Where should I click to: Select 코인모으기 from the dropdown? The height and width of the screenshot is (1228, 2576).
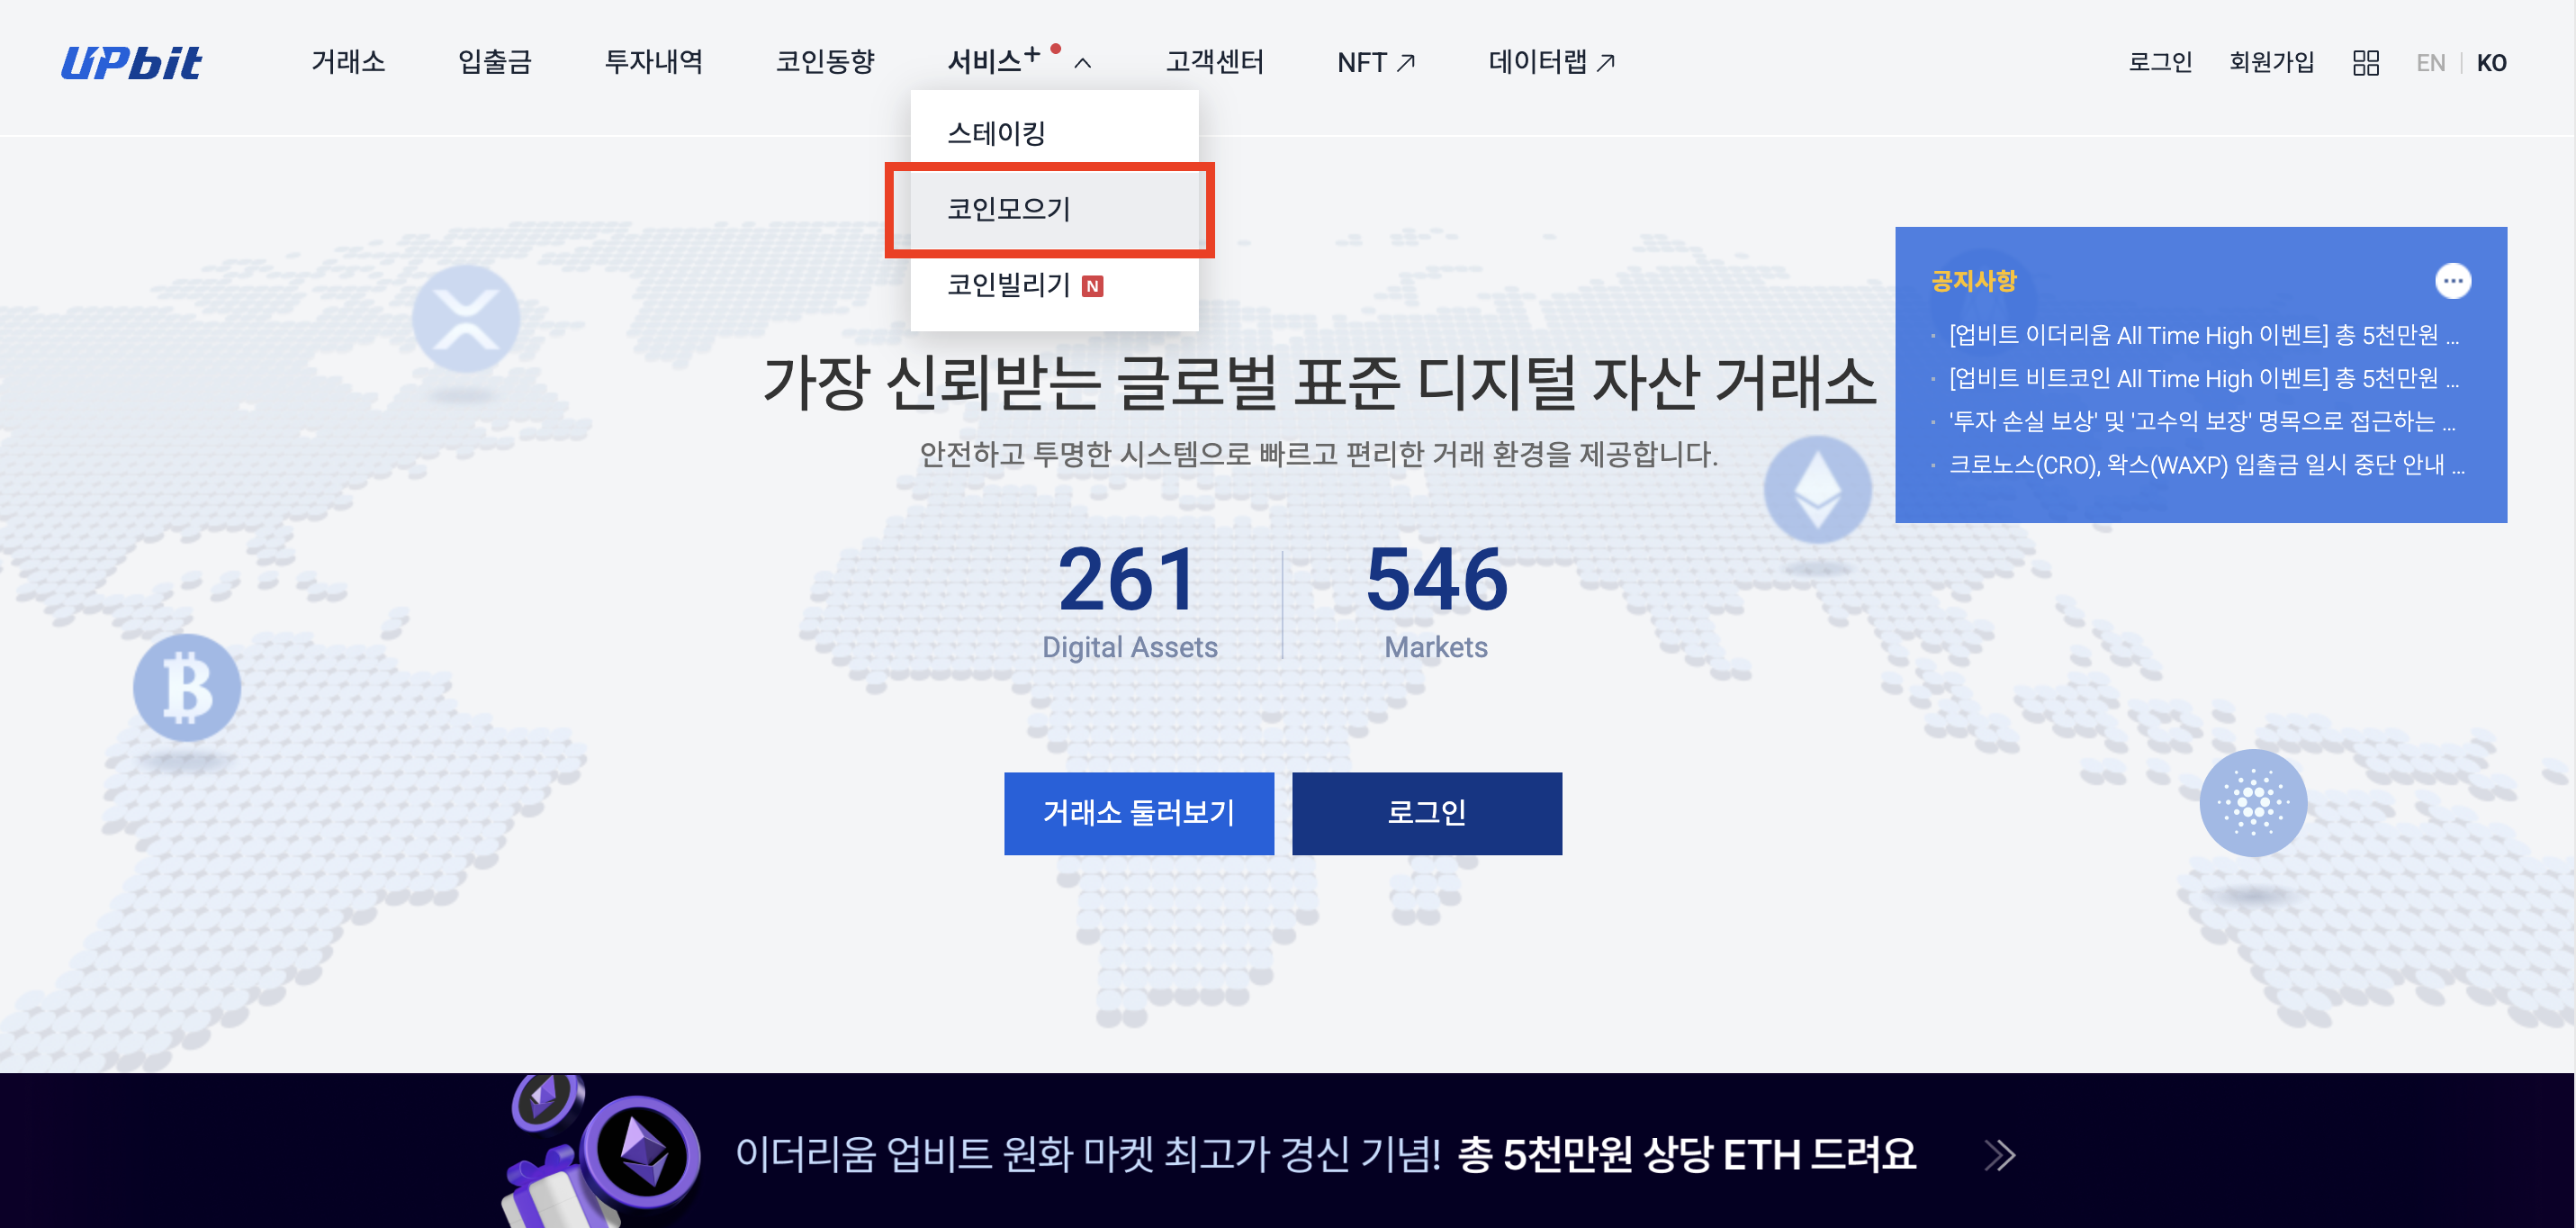[x=1008, y=209]
